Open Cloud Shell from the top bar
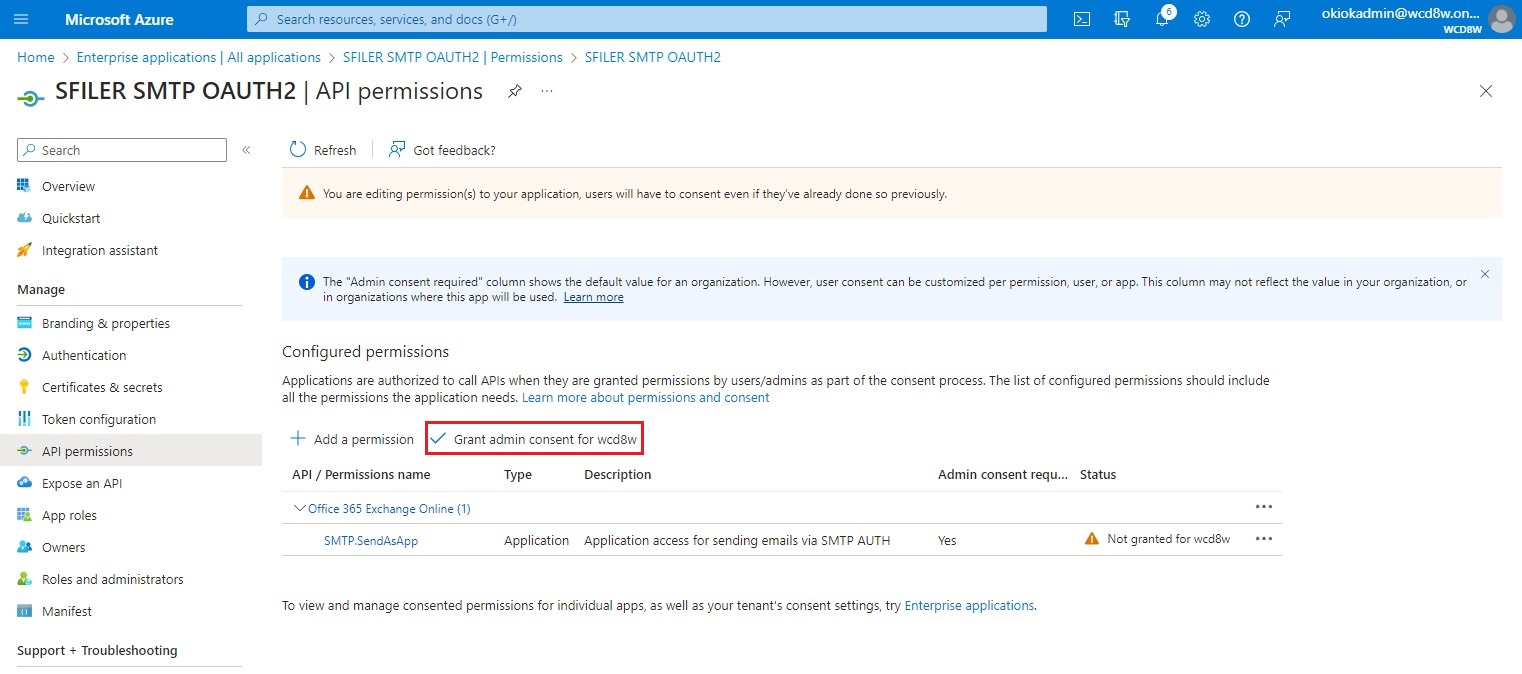 pos(1081,19)
